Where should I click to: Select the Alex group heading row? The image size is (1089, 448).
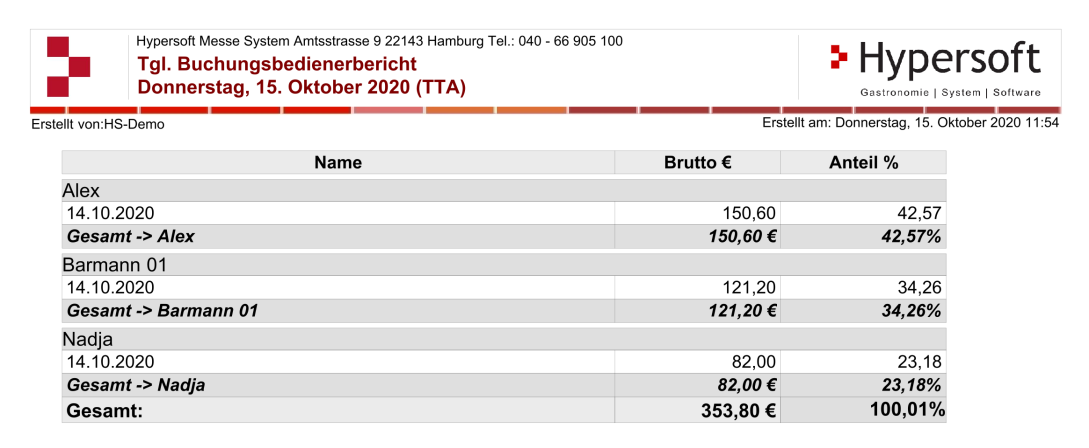(82, 190)
